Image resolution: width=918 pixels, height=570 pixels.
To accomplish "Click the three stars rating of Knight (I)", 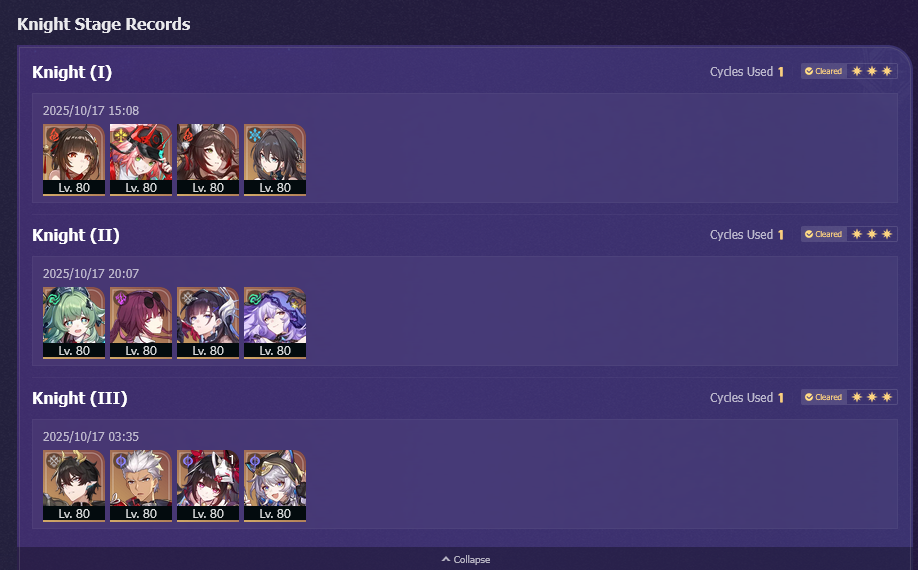I will 872,71.
